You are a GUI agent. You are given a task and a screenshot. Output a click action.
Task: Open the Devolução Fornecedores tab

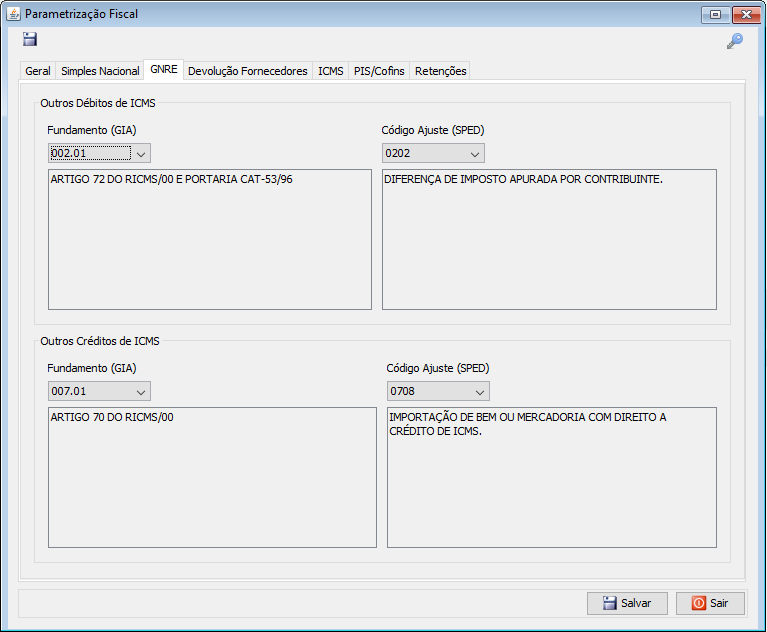point(247,71)
